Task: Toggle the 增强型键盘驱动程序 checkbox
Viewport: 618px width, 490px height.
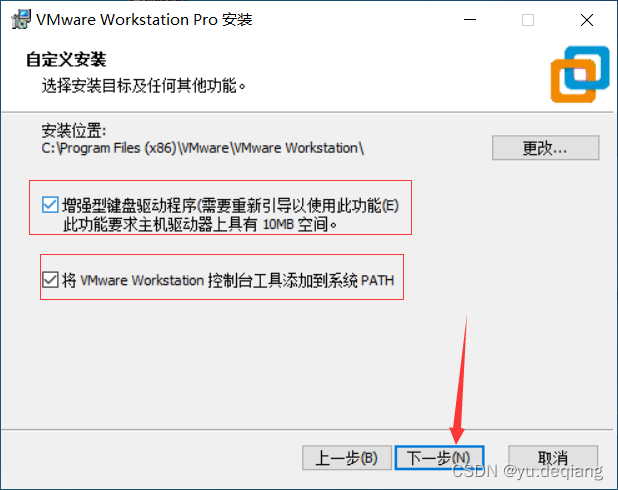Action: click(x=50, y=205)
